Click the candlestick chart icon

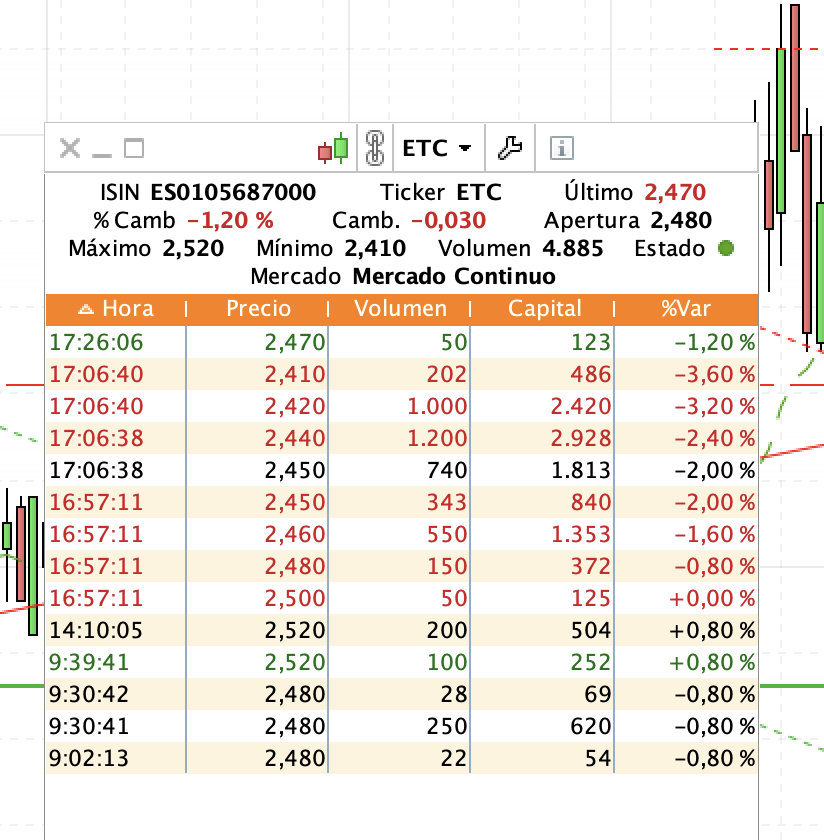[334, 149]
